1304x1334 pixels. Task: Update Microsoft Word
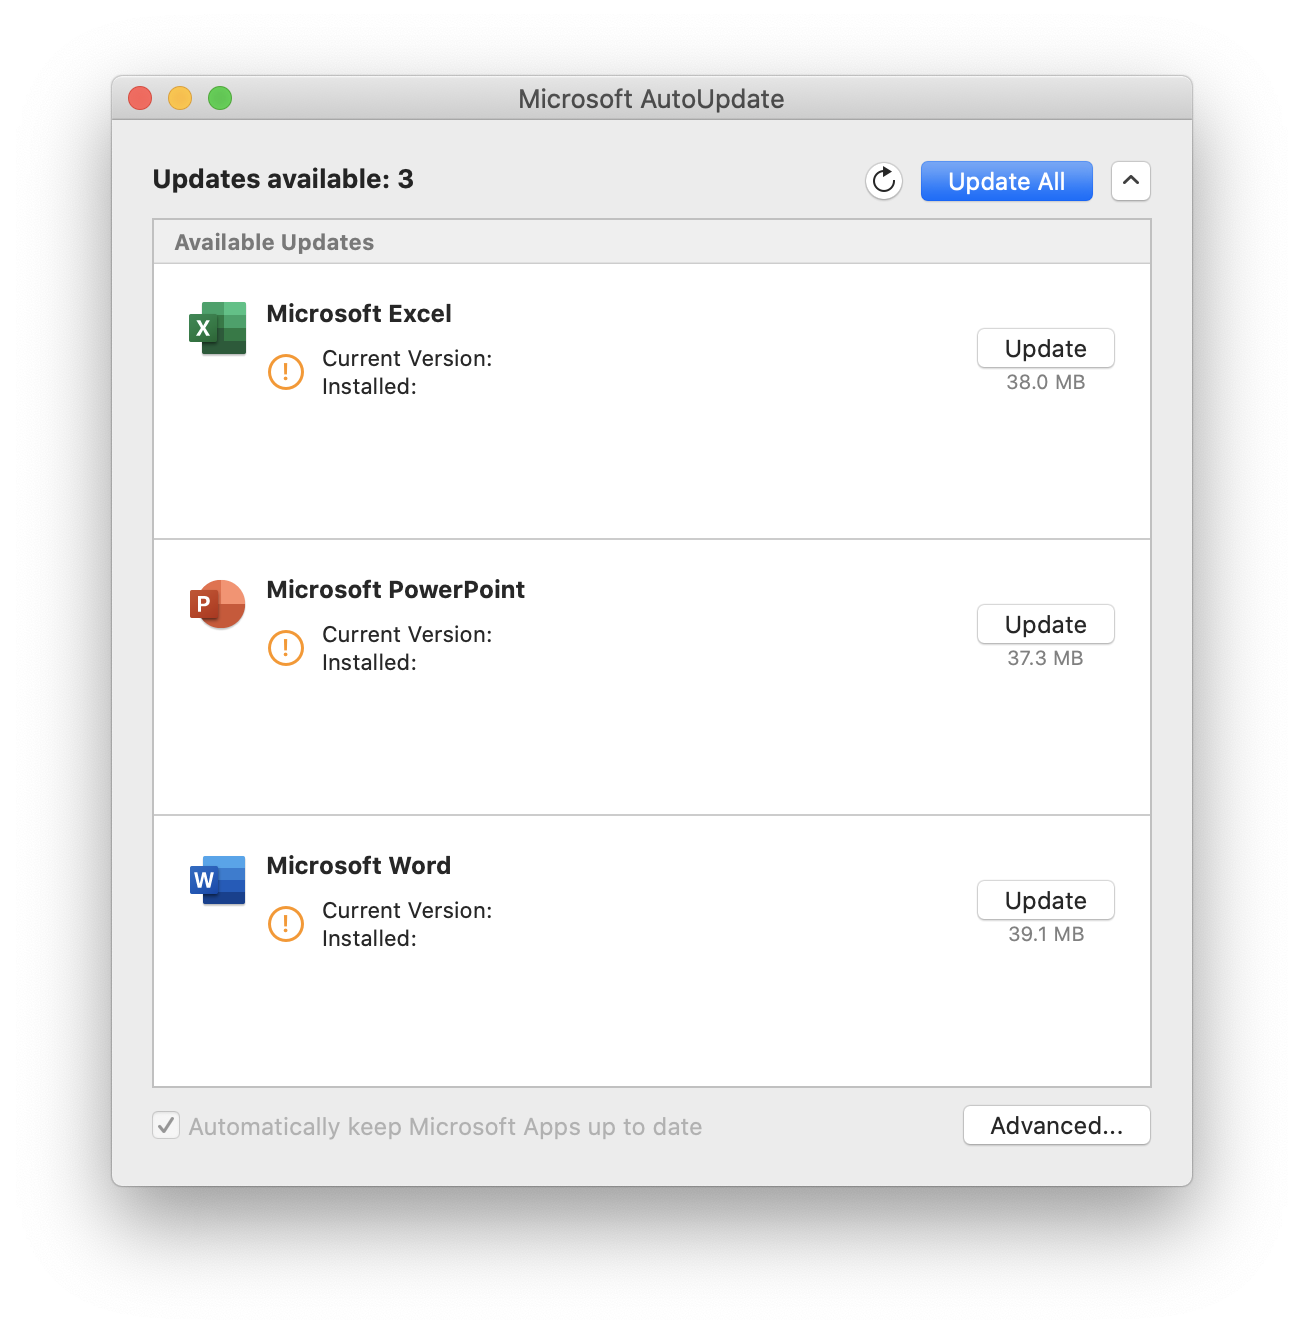click(x=1045, y=900)
